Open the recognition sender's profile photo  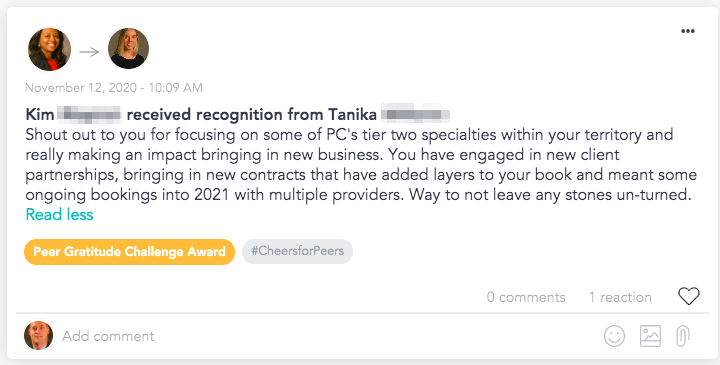[50, 49]
